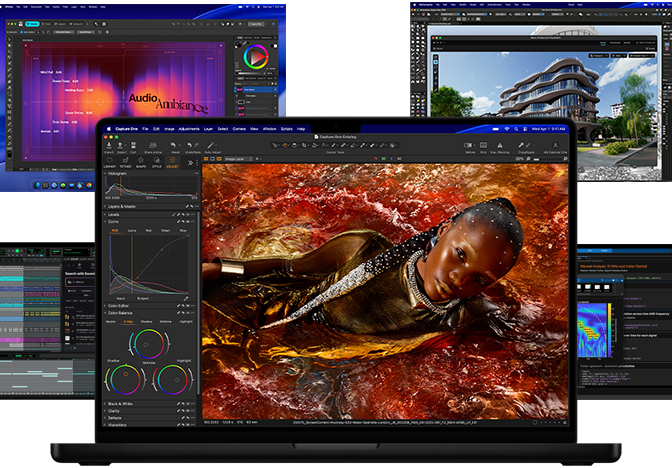This screenshot has width=672, height=468.
Task: Select the Red curve channel tab
Action: point(148,231)
